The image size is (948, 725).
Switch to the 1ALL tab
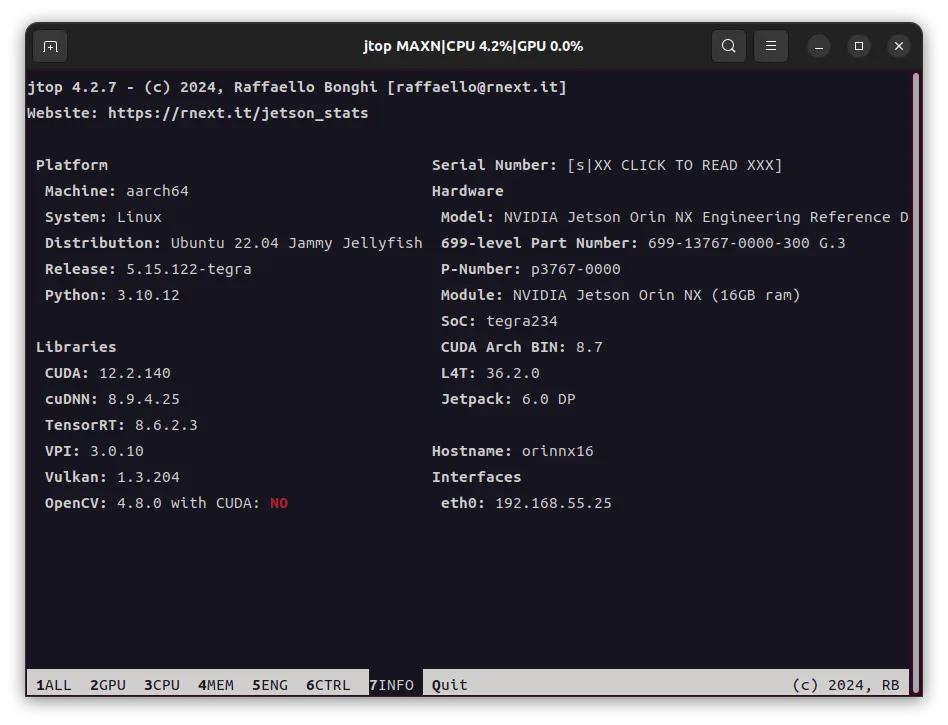click(x=54, y=685)
